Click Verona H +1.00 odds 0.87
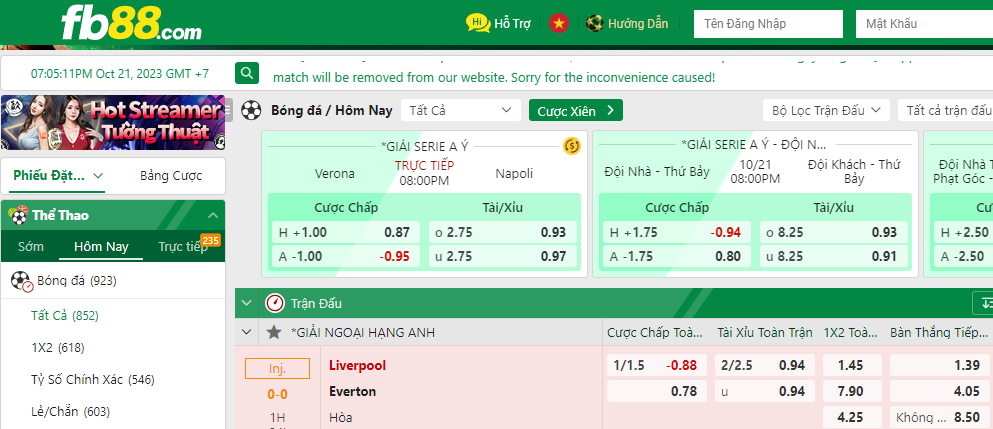Viewport: 993px width, 429px height. click(x=346, y=233)
